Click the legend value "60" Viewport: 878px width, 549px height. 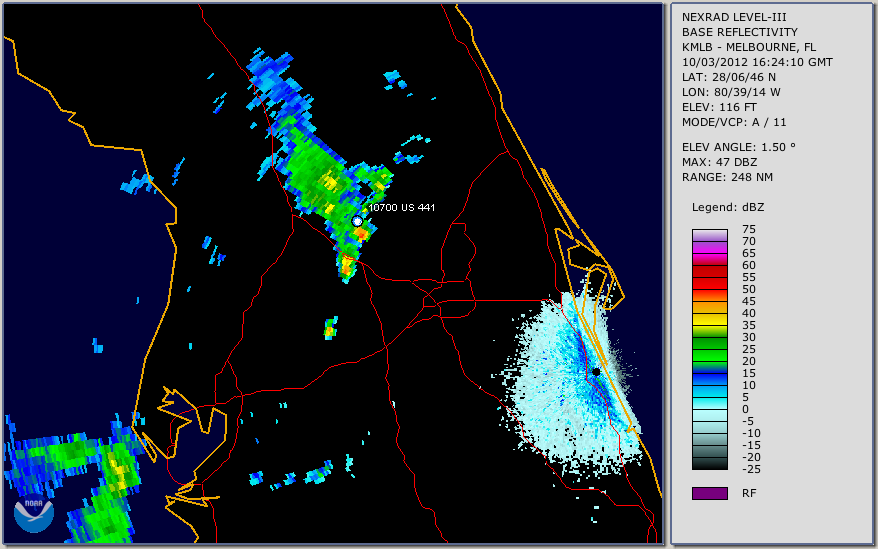pyautogui.click(x=749, y=265)
